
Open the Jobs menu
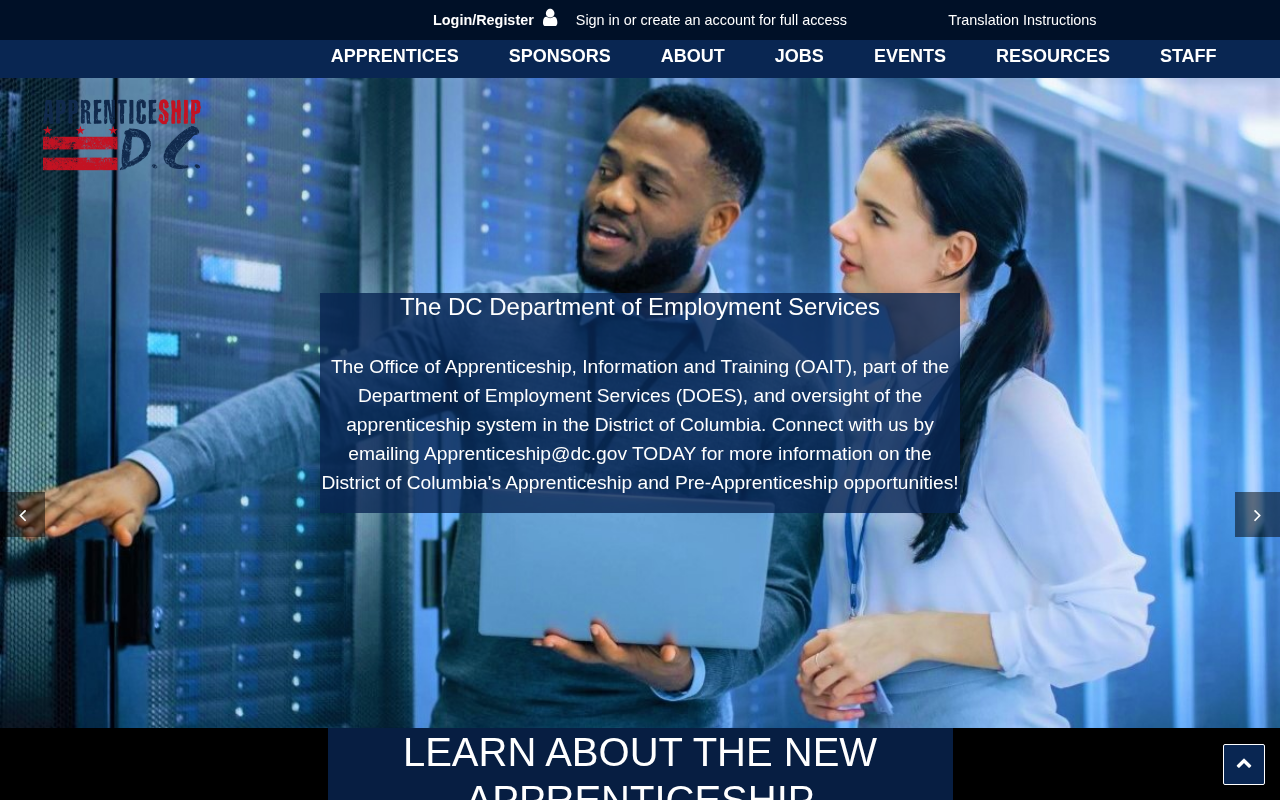(x=799, y=57)
